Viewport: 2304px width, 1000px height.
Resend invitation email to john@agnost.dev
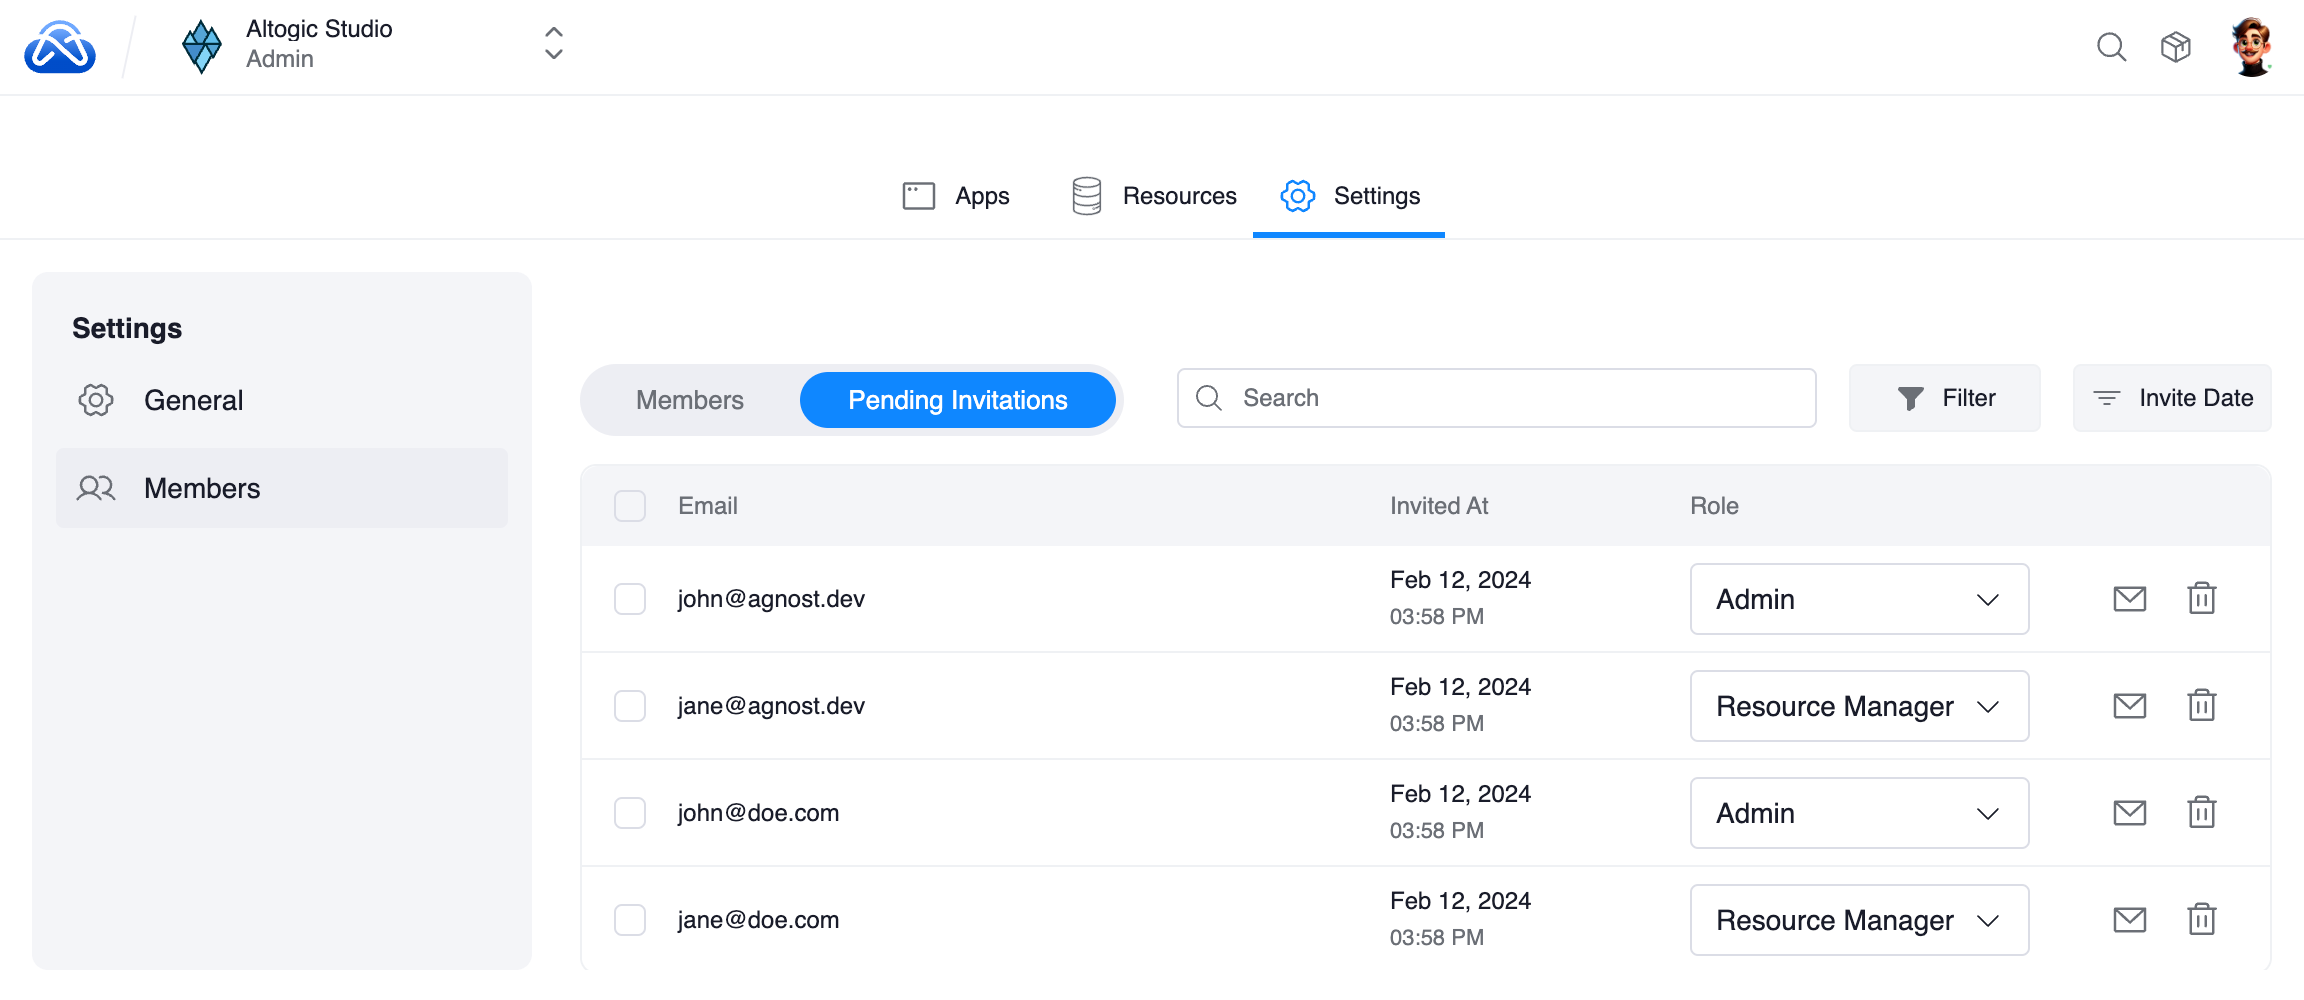[x=2129, y=599]
